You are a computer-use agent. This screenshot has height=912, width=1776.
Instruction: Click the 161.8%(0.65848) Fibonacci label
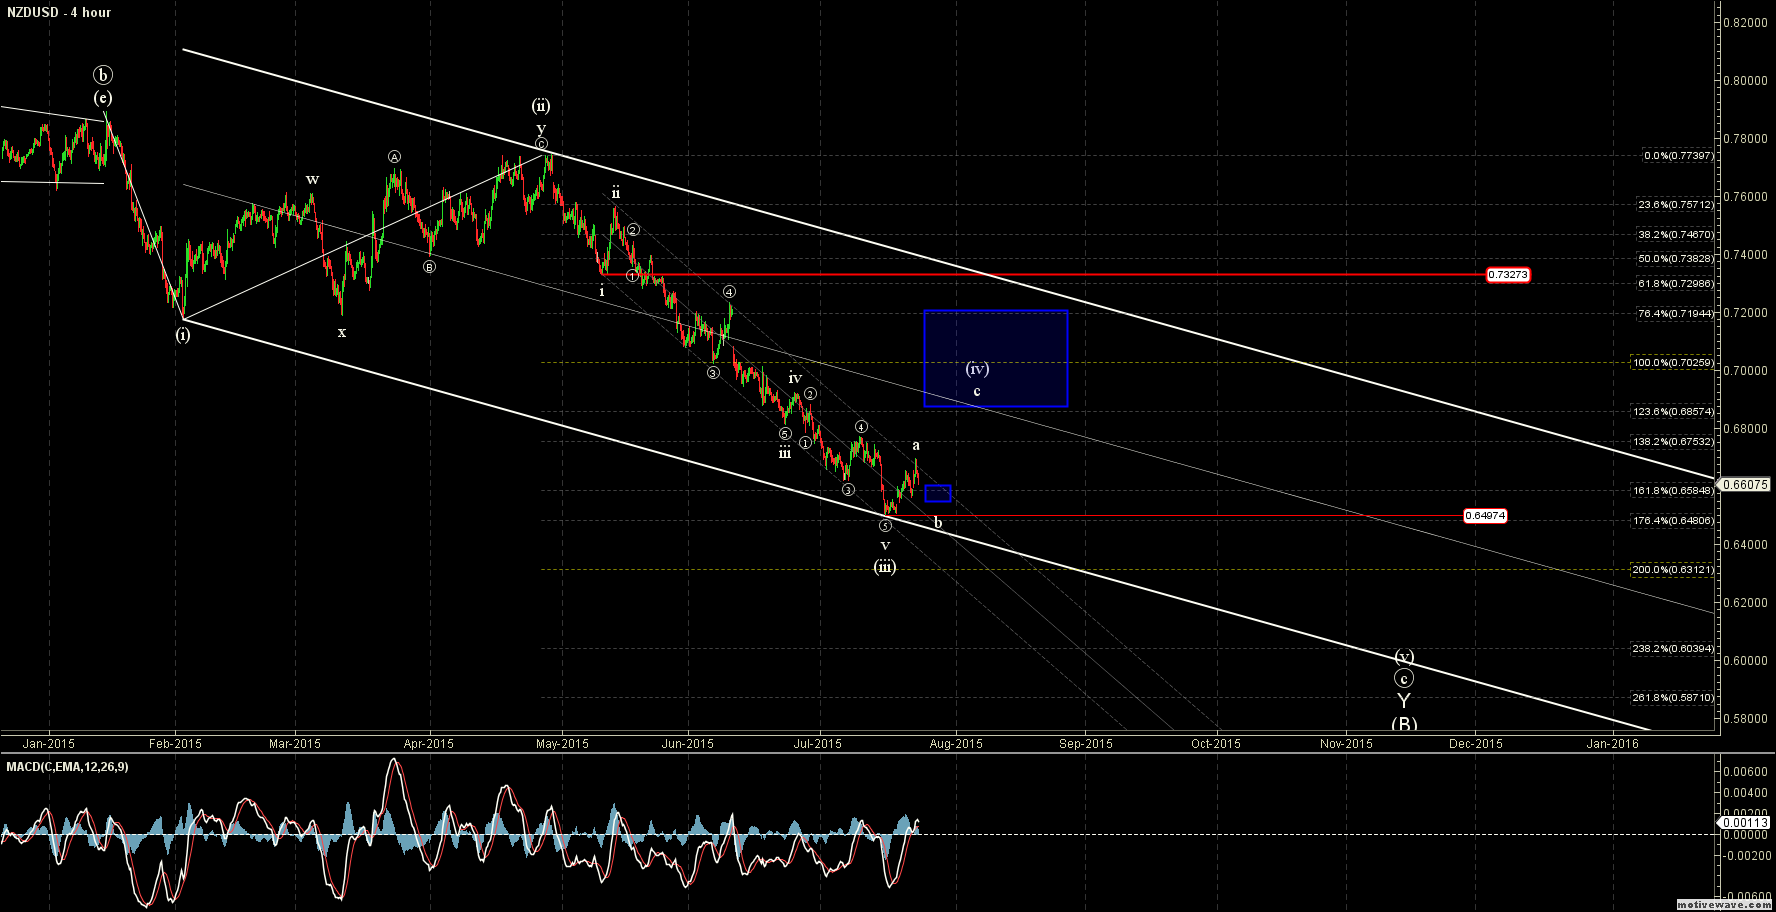point(1673,491)
